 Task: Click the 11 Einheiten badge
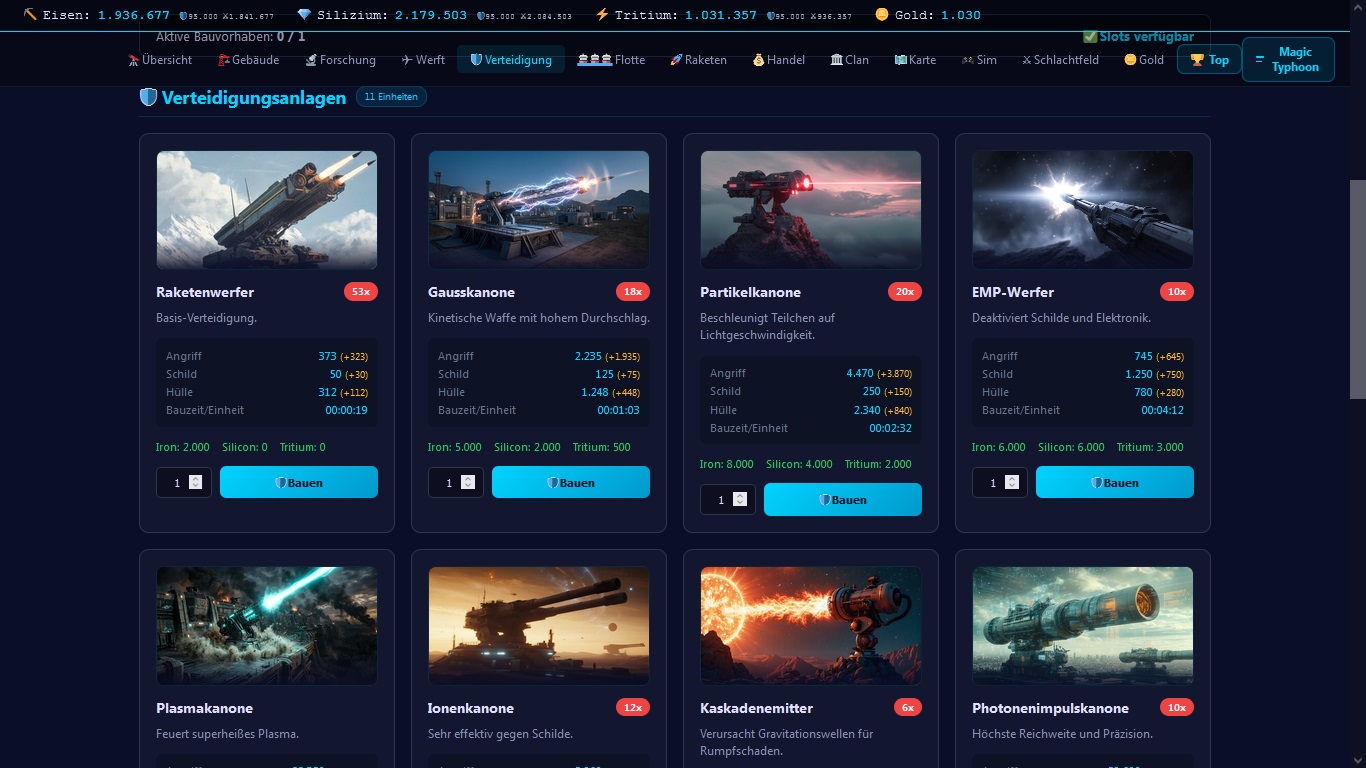coord(392,97)
